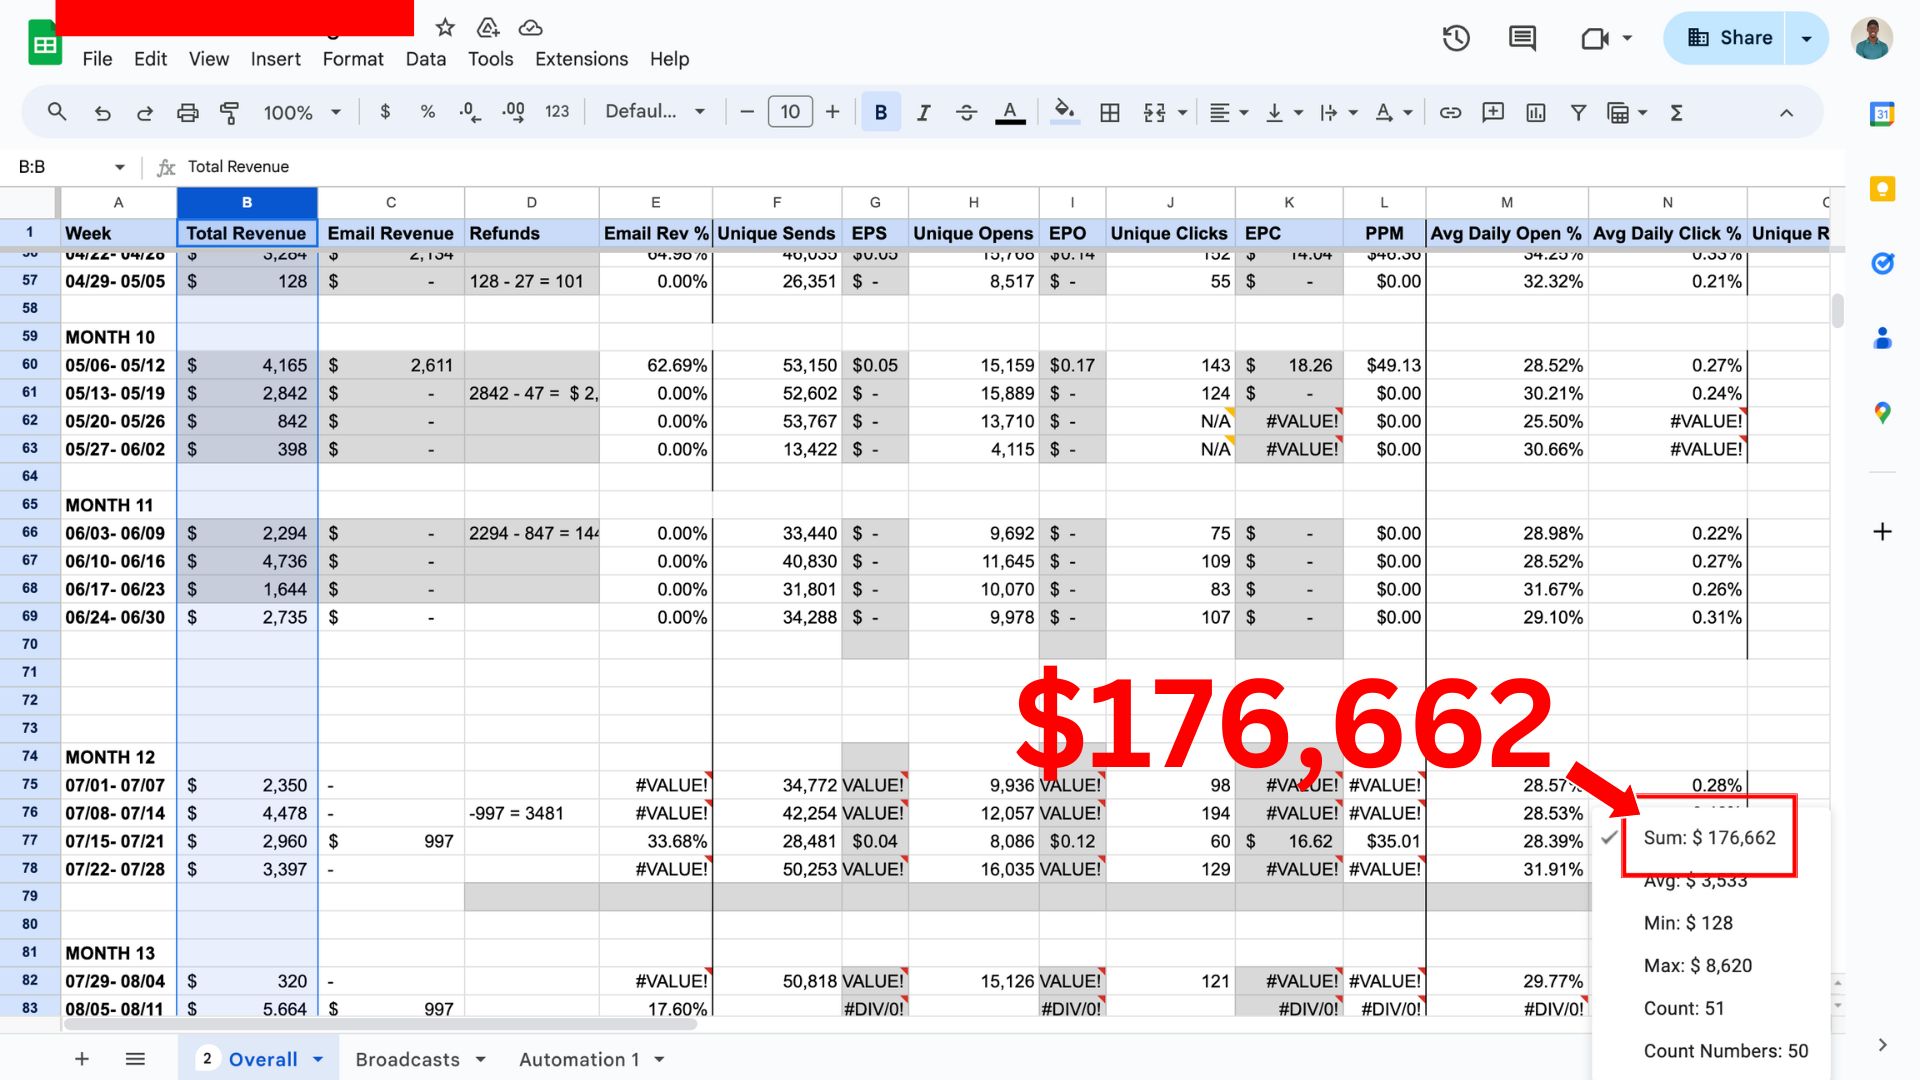Open Google Tasks side panel
The width and height of the screenshot is (1920, 1080).
[x=1882, y=263]
